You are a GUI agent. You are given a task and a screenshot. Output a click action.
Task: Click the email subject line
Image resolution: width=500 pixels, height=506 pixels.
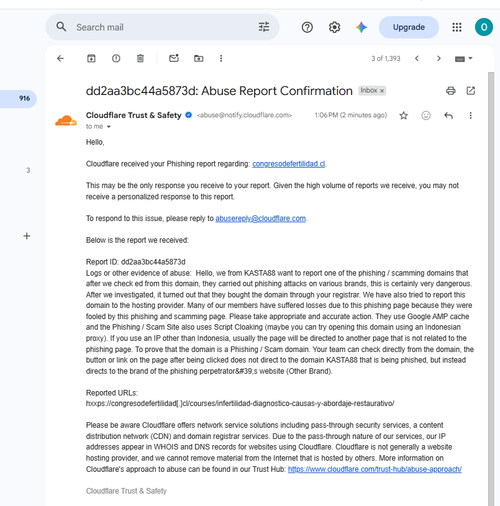[219, 91]
